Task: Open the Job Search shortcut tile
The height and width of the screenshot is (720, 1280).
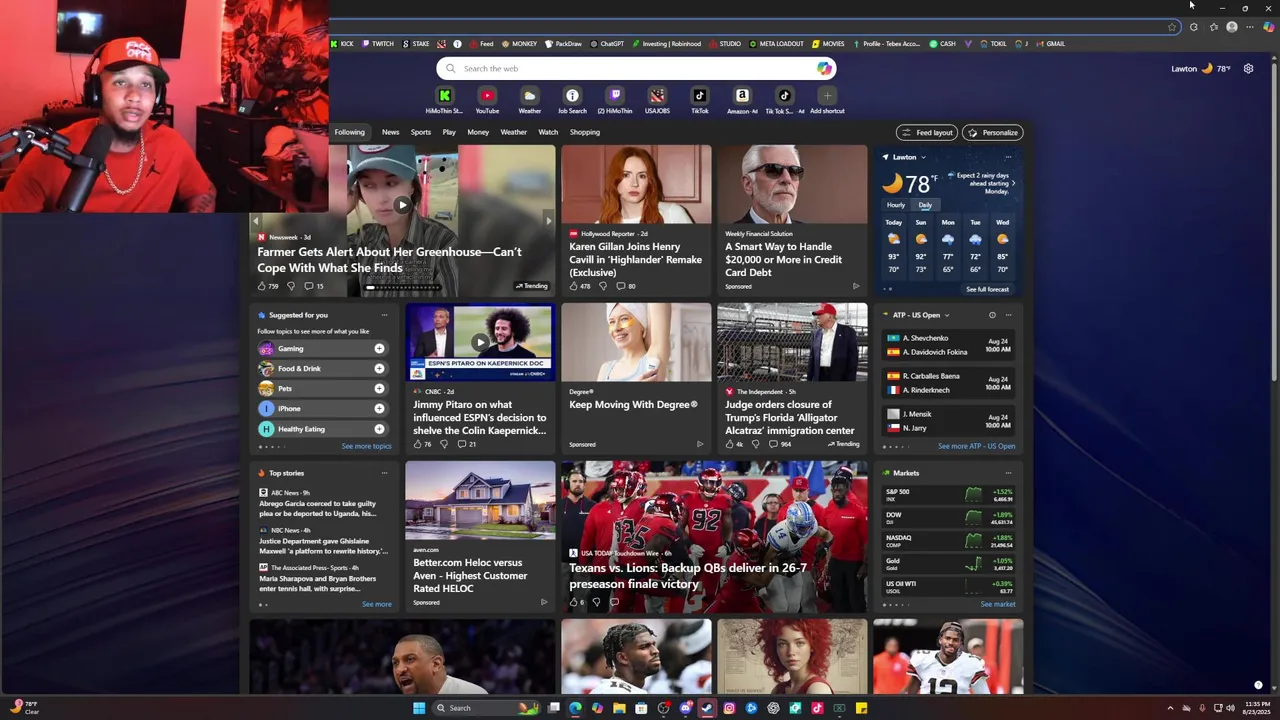Action: 572,100
